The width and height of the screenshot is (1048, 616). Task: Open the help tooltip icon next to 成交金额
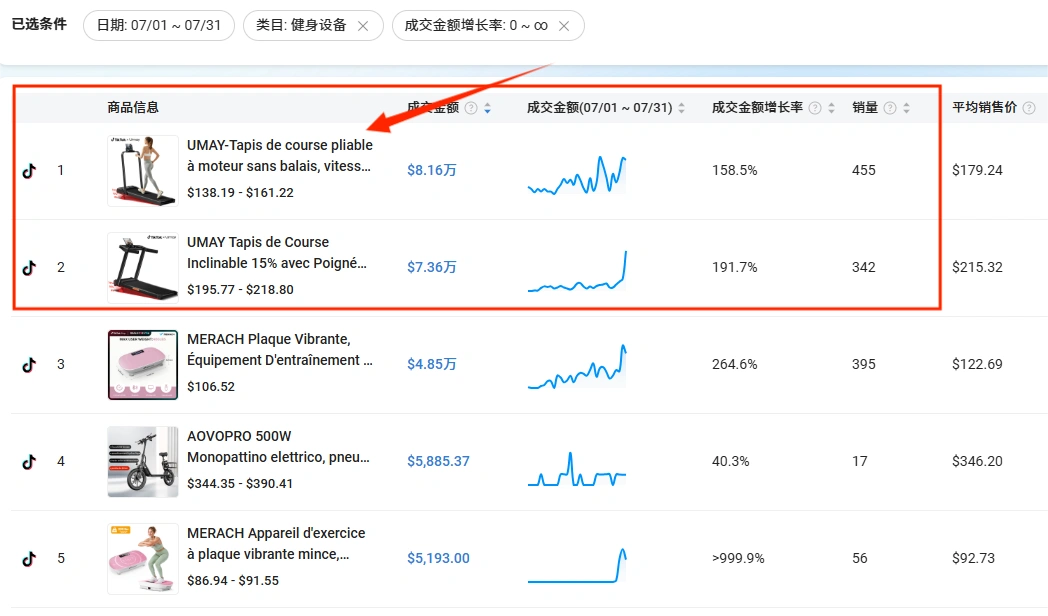click(469, 107)
